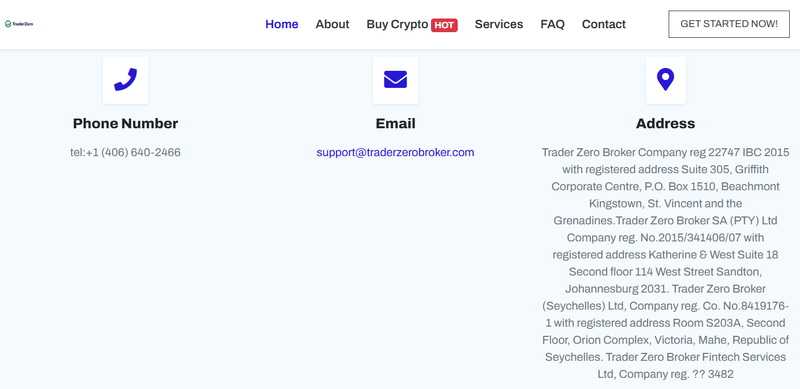Image resolution: width=800 pixels, height=389 pixels.
Task: Click the line "Johannesburg 2031. Trader Zero Broker"
Action: 665,289
